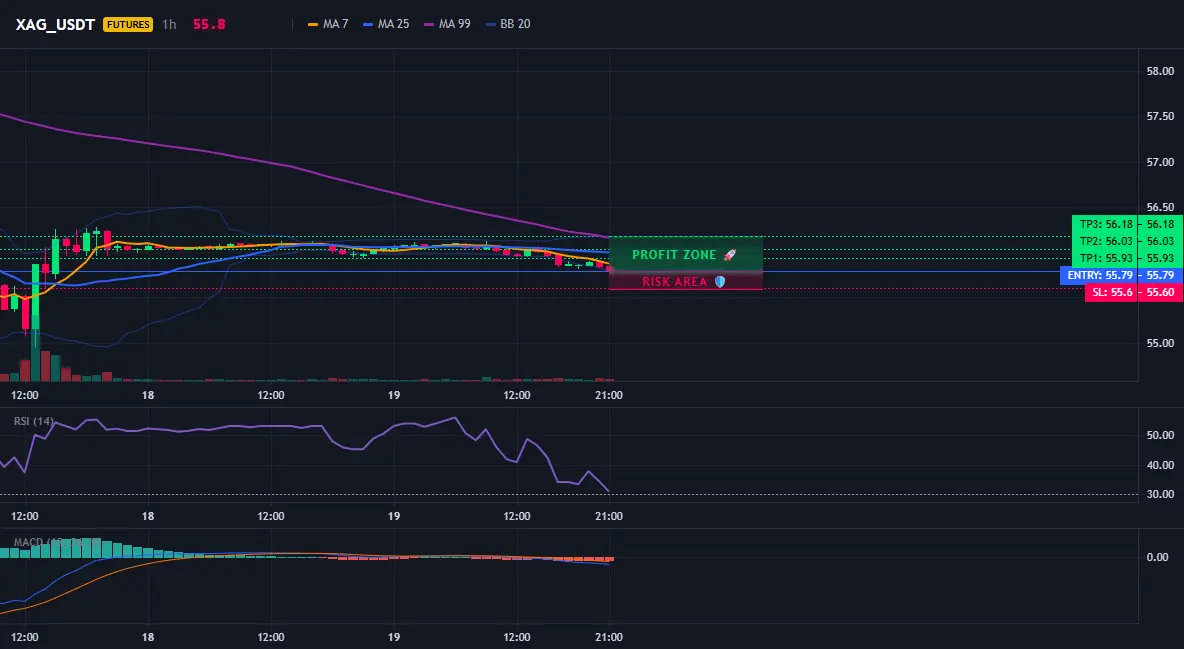
Task: Click the ENTRY: 55.79 price tag
Action: (x=1099, y=275)
